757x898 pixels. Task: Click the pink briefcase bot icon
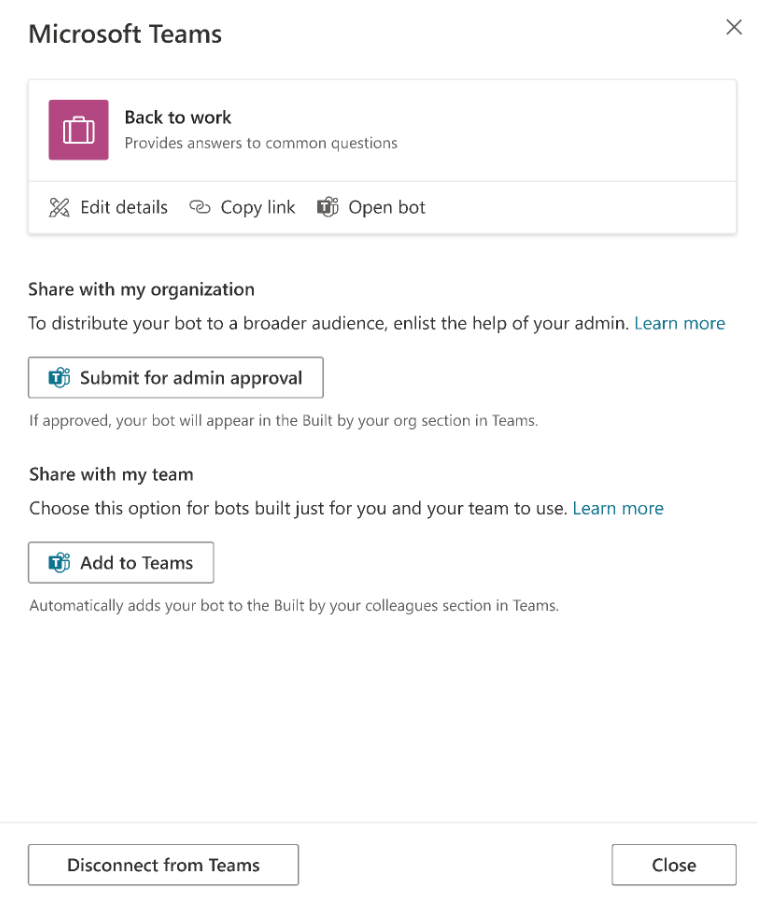tap(78, 130)
